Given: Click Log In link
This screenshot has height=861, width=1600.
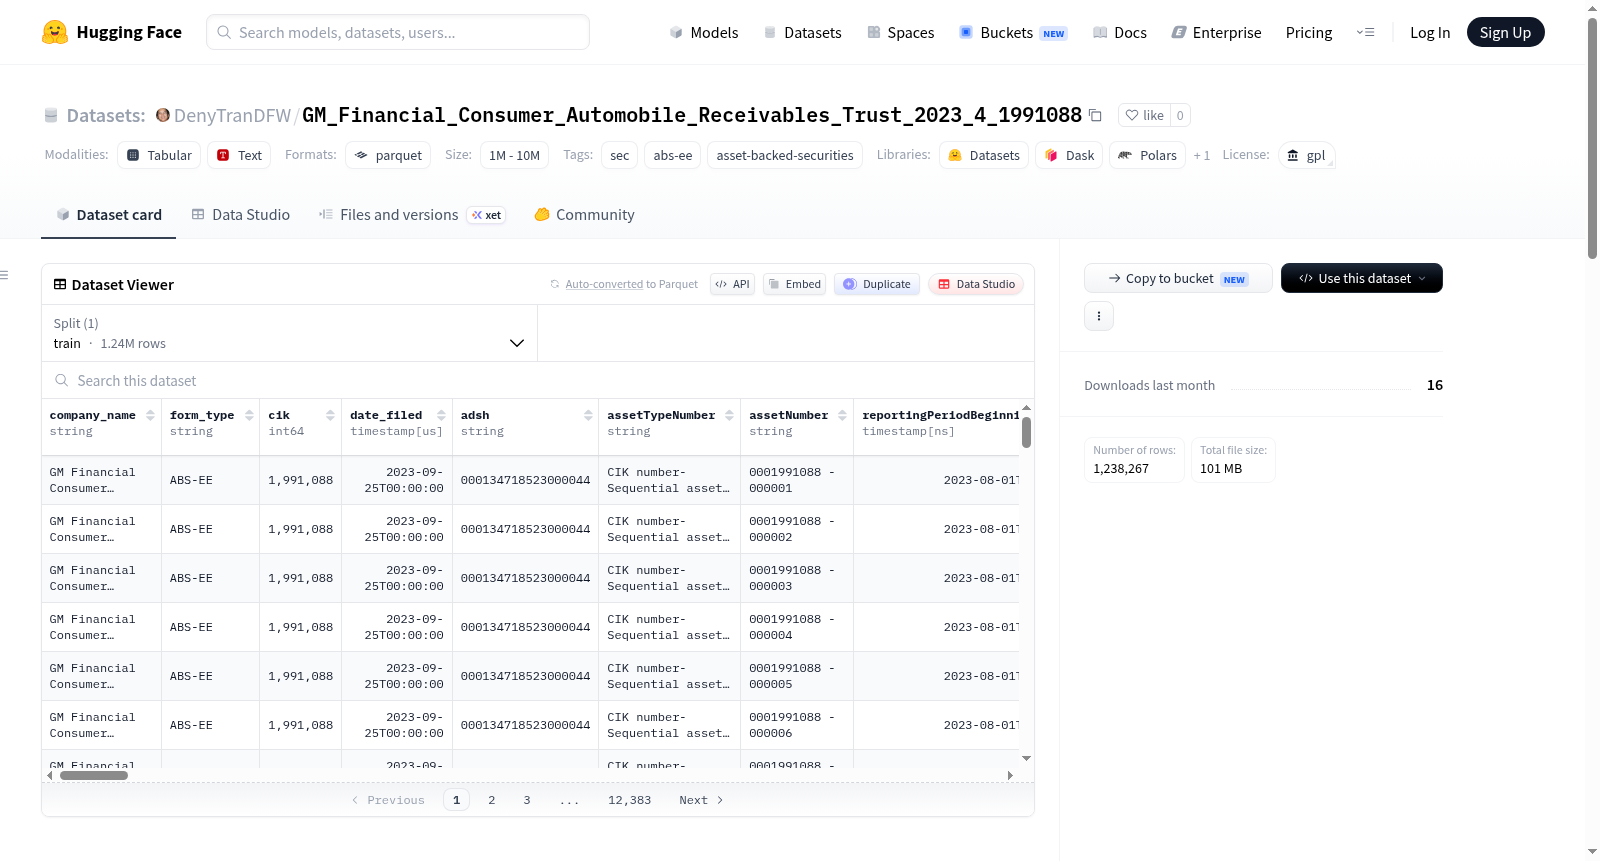Looking at the screenshot, I should [x=1430, y=32].
